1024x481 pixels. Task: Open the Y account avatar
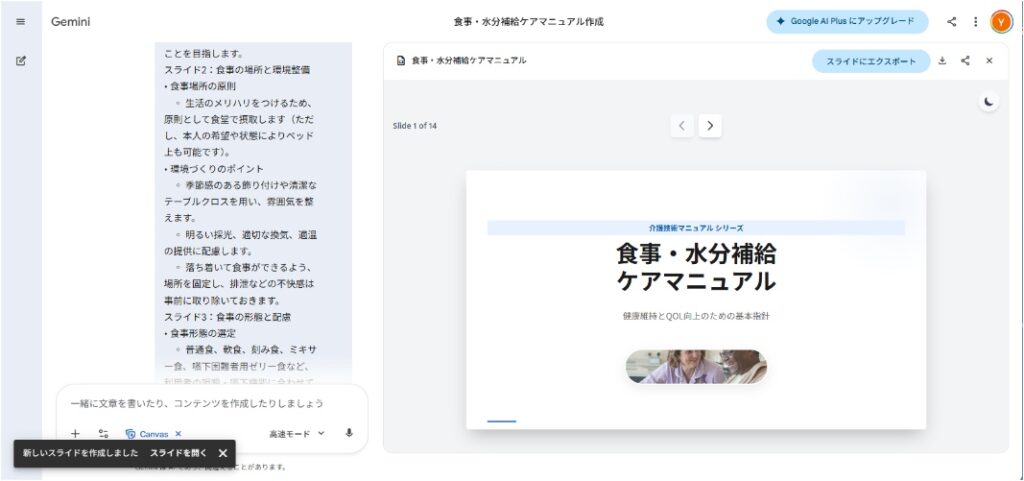1001,21
